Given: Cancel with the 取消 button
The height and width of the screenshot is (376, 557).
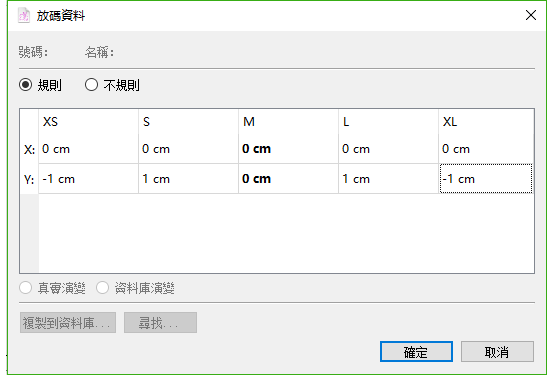Looking at the screenshot, I should (497, 352).
